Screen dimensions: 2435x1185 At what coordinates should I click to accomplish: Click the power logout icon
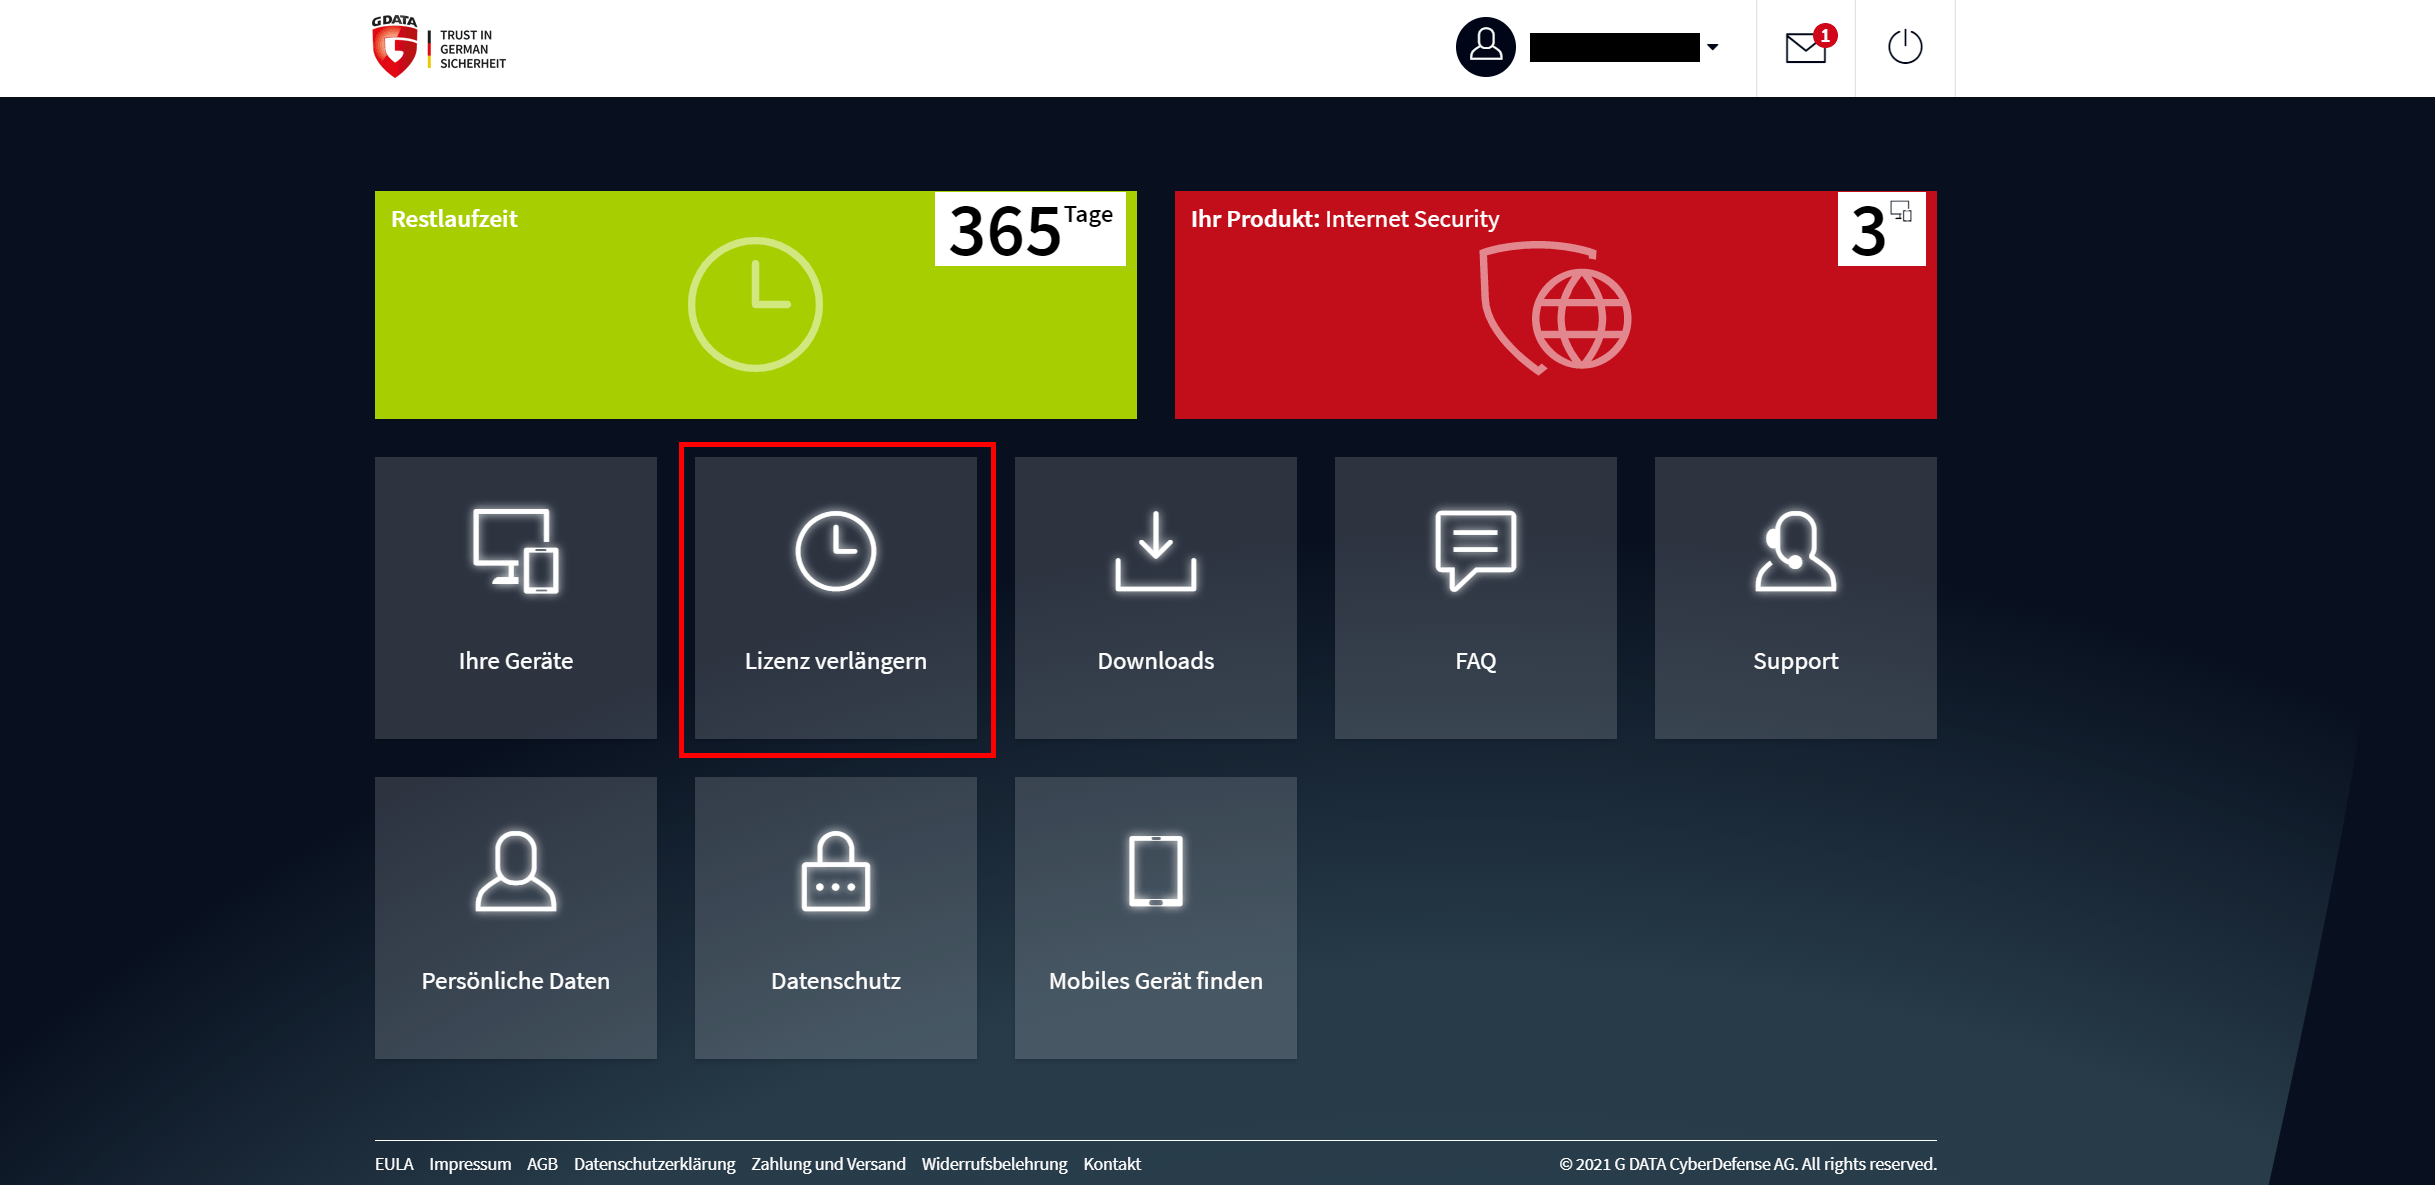[1905, 47]
